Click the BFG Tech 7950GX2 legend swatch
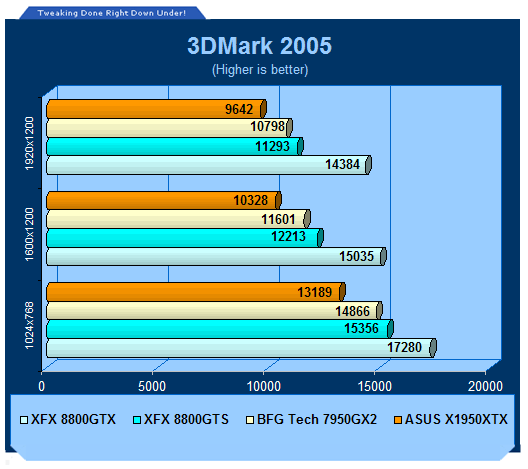The height and width of the screenshot is (469, 528). pyautogui.click(x=250, y=421)
